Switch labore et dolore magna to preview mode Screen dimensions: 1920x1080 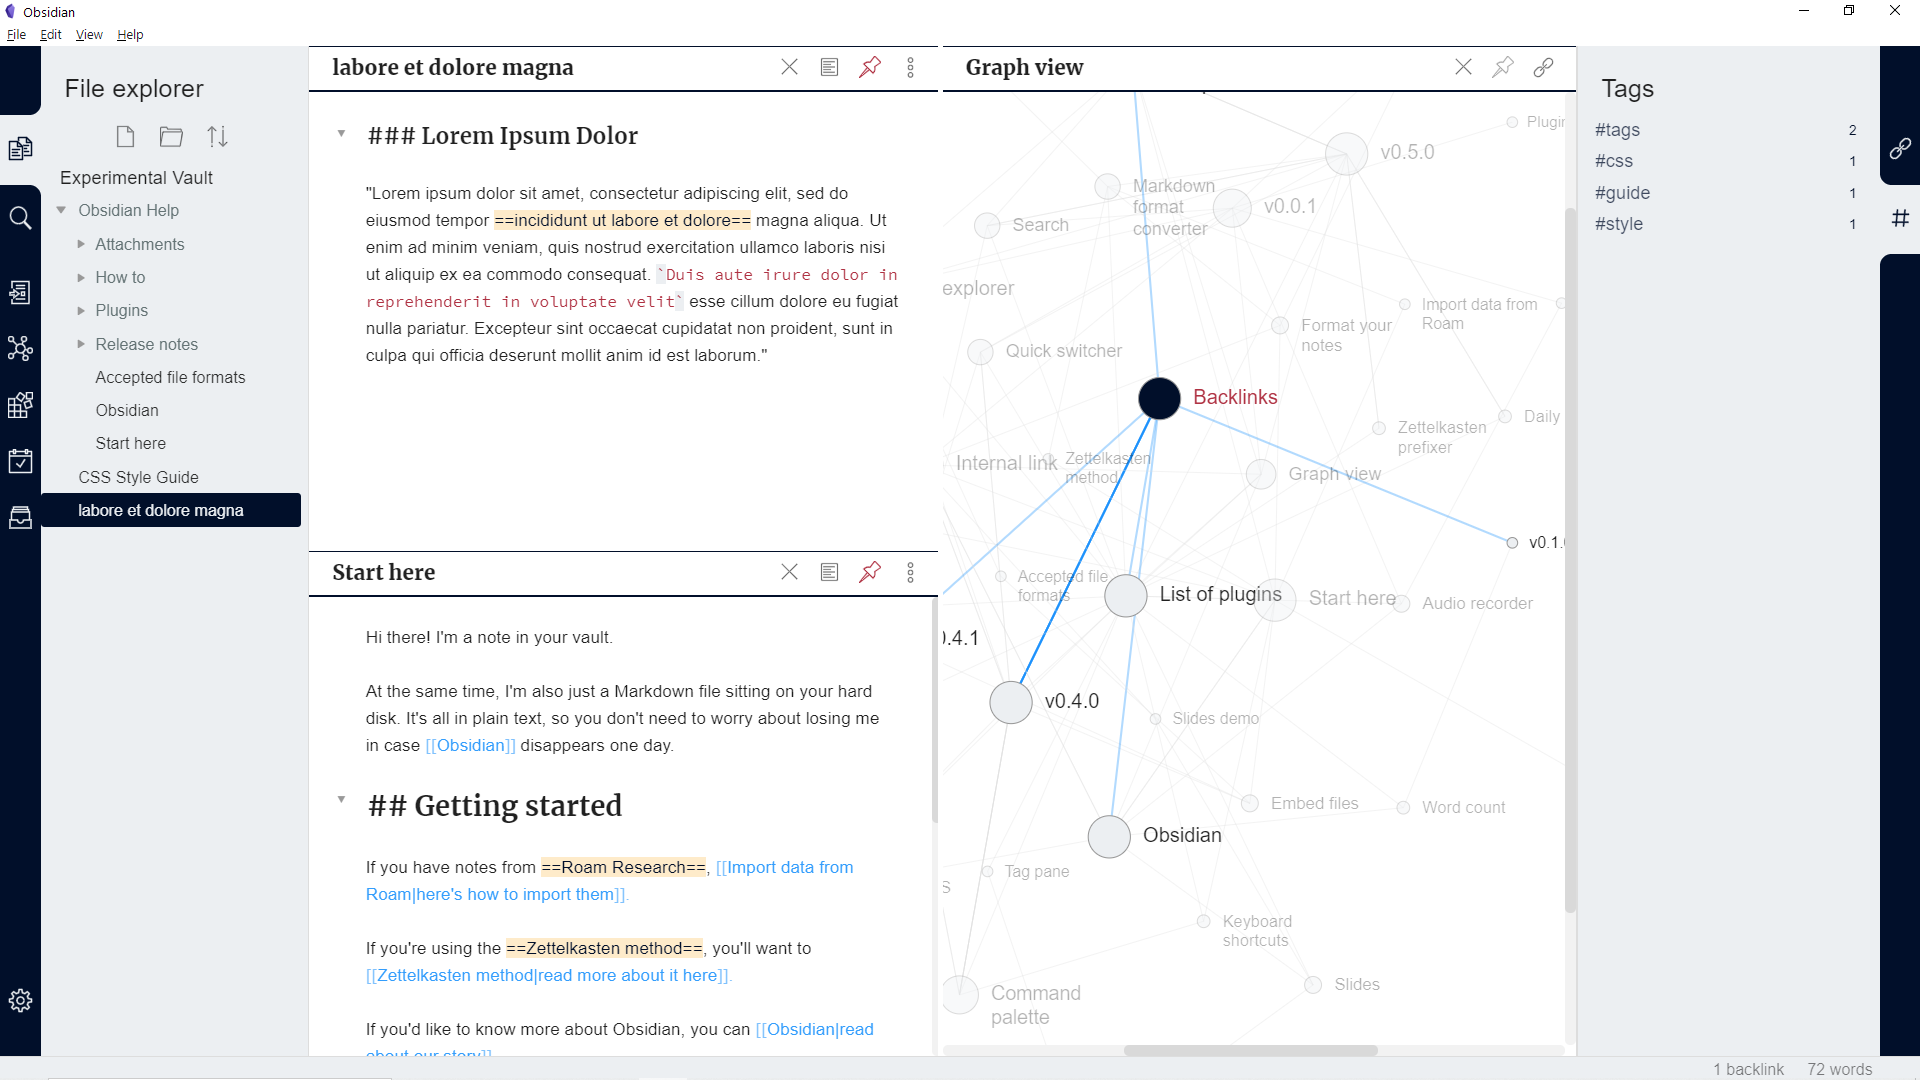(829, 67)
